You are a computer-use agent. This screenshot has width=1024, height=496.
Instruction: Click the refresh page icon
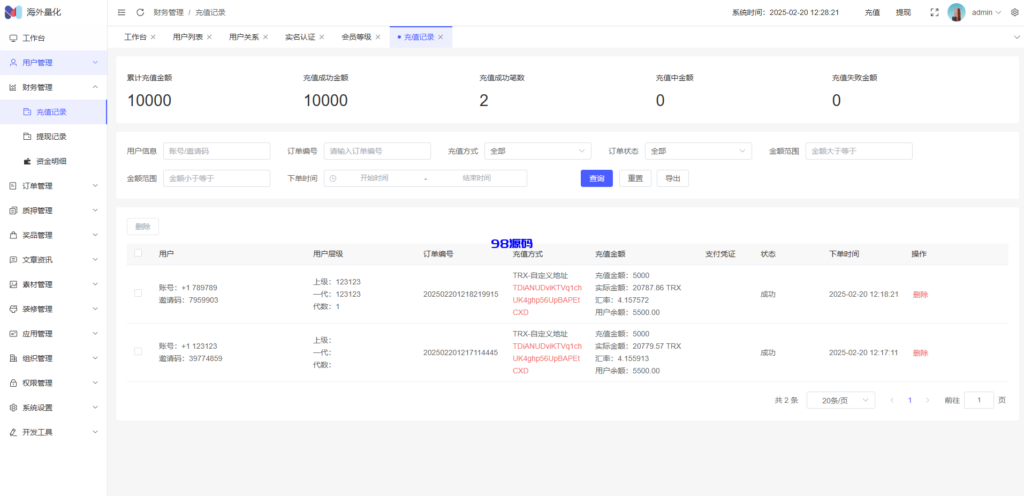coord(140,12)
